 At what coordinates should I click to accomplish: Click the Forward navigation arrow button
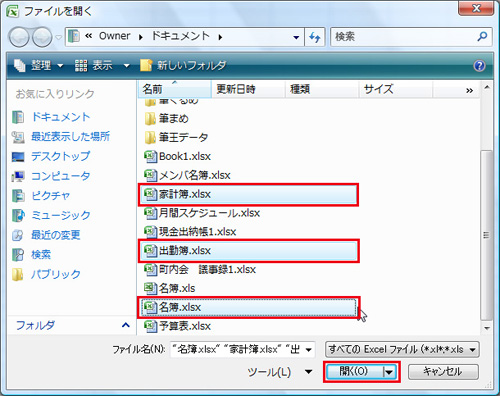[42, 37]
